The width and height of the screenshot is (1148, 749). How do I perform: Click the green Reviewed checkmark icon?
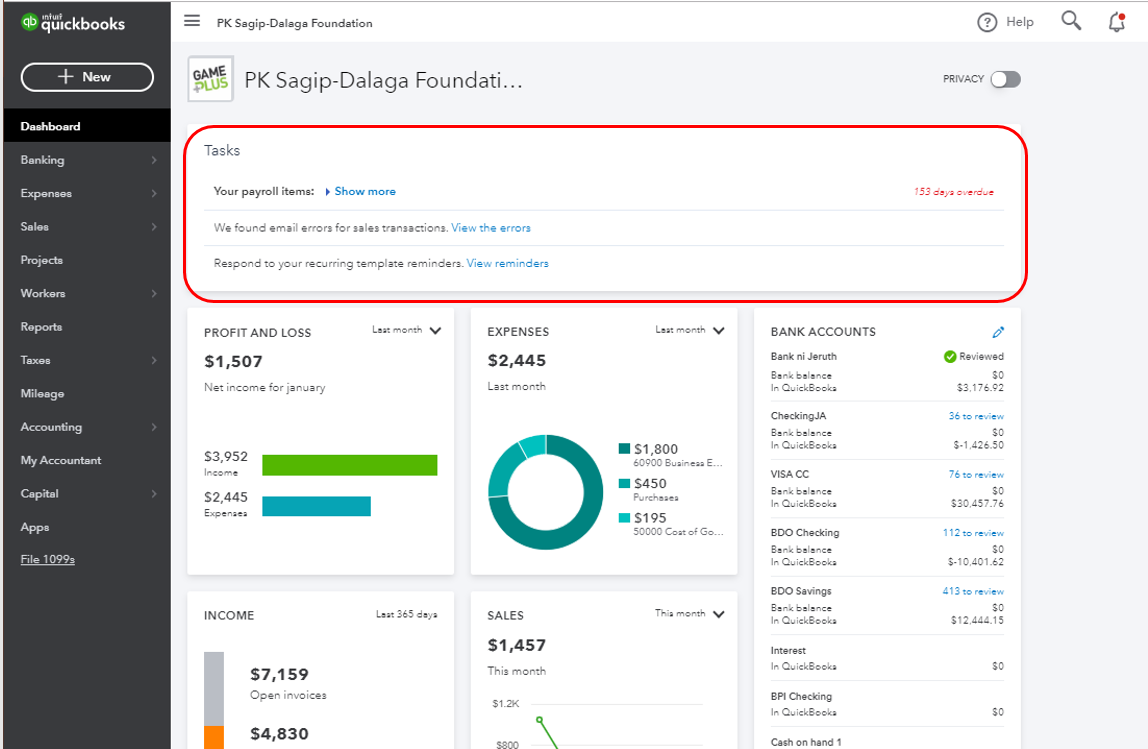(950, 357)
